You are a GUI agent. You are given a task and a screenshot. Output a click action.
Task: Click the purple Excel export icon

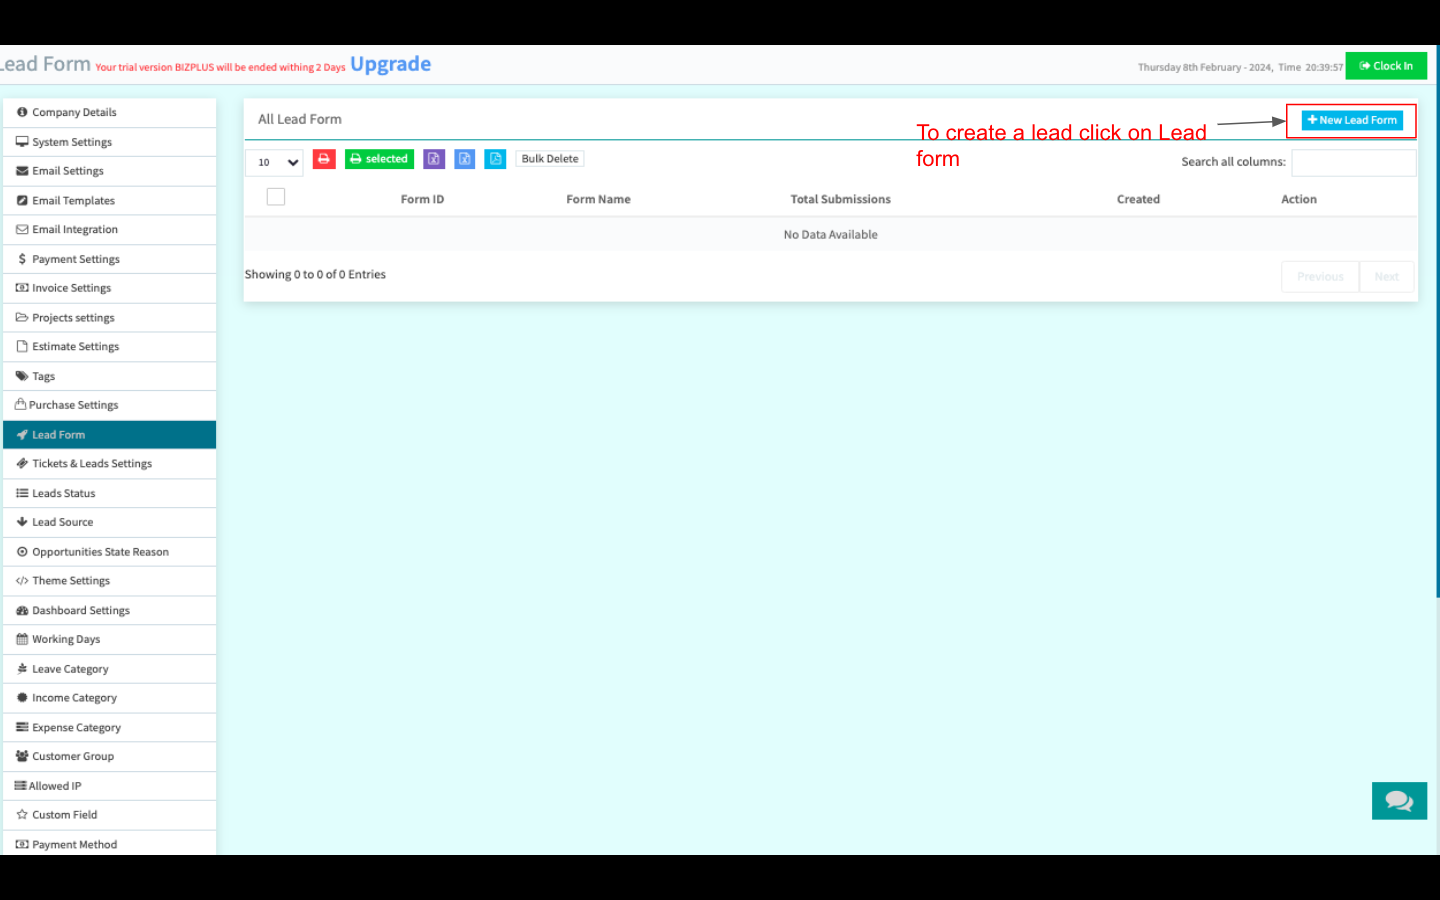(434, 159)
